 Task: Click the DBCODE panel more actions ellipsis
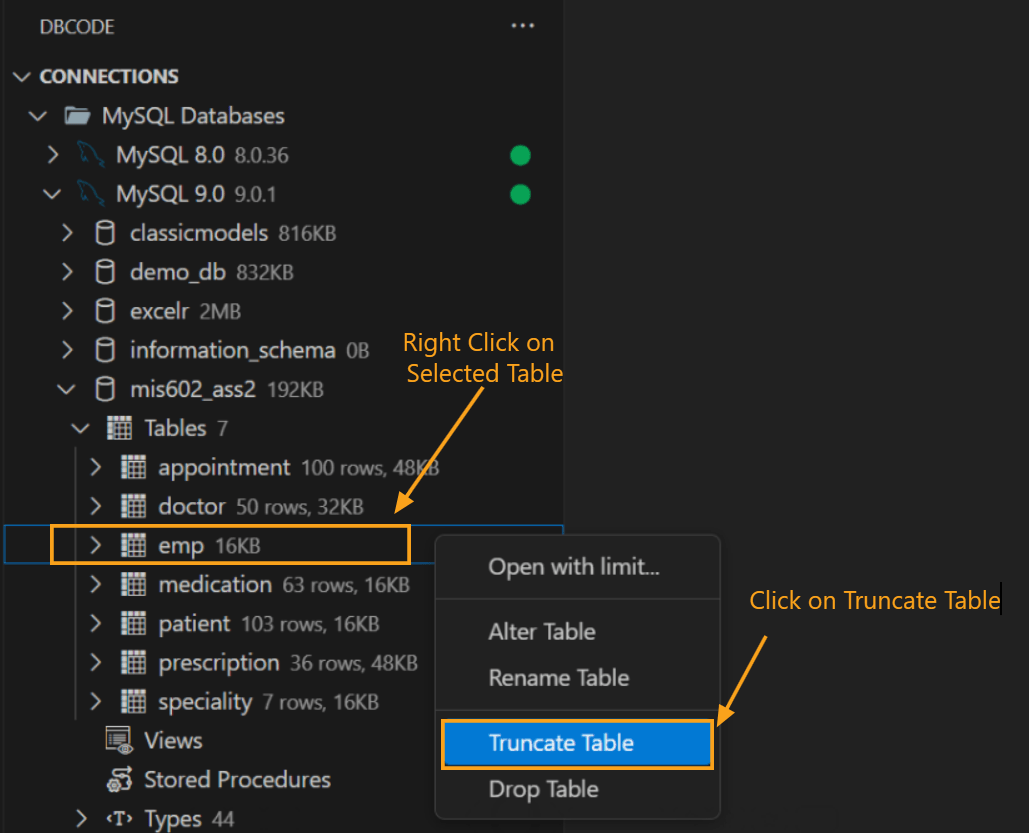click(522, 26)
